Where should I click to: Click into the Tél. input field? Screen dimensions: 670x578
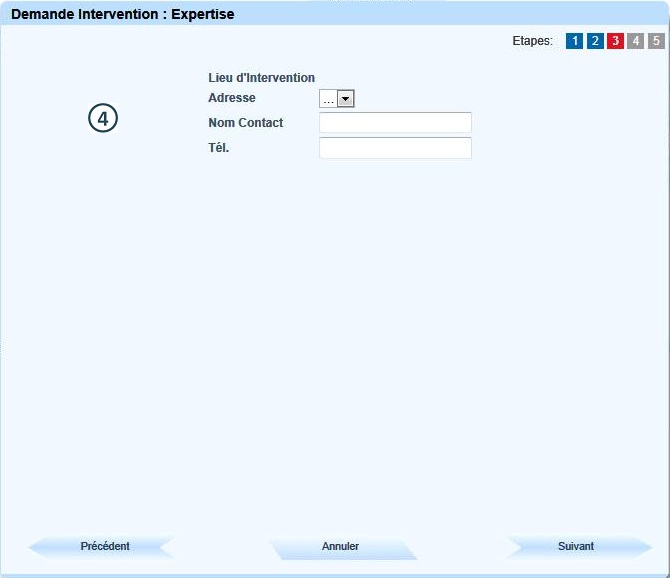pyautogui.click(x=395, y=148)
